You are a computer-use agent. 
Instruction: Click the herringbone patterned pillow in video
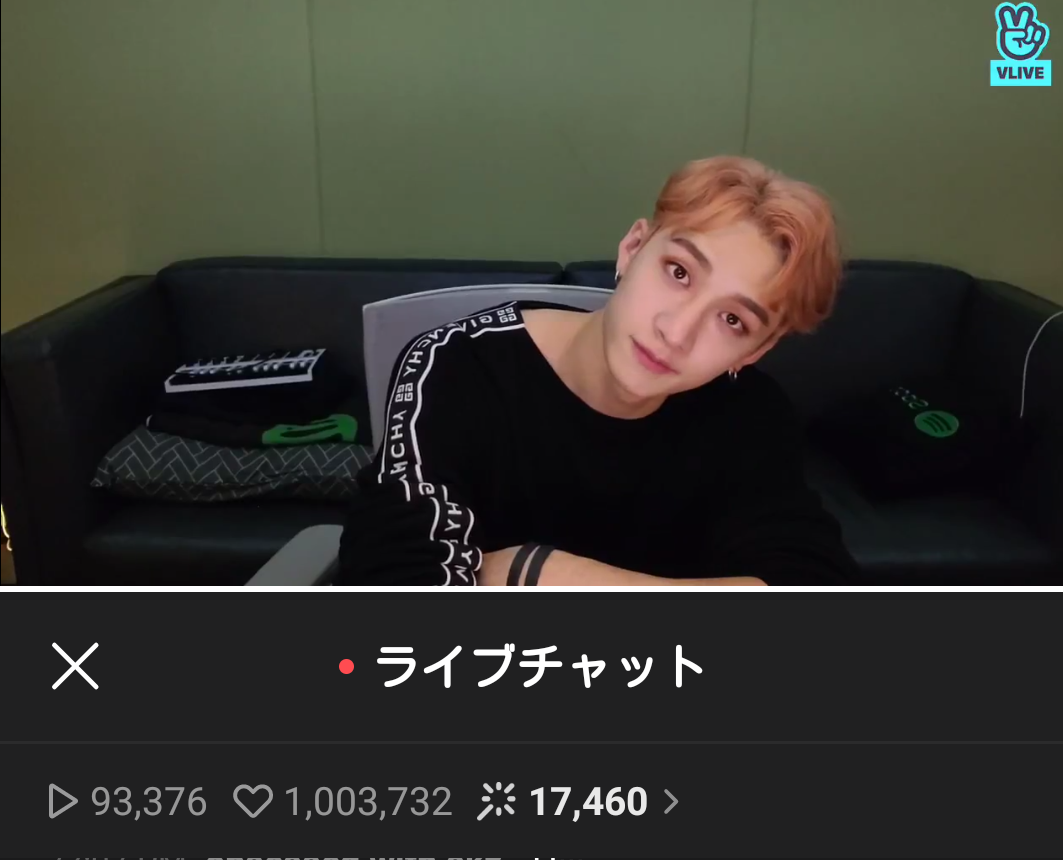pyautogui.click(x=230, y=464)
